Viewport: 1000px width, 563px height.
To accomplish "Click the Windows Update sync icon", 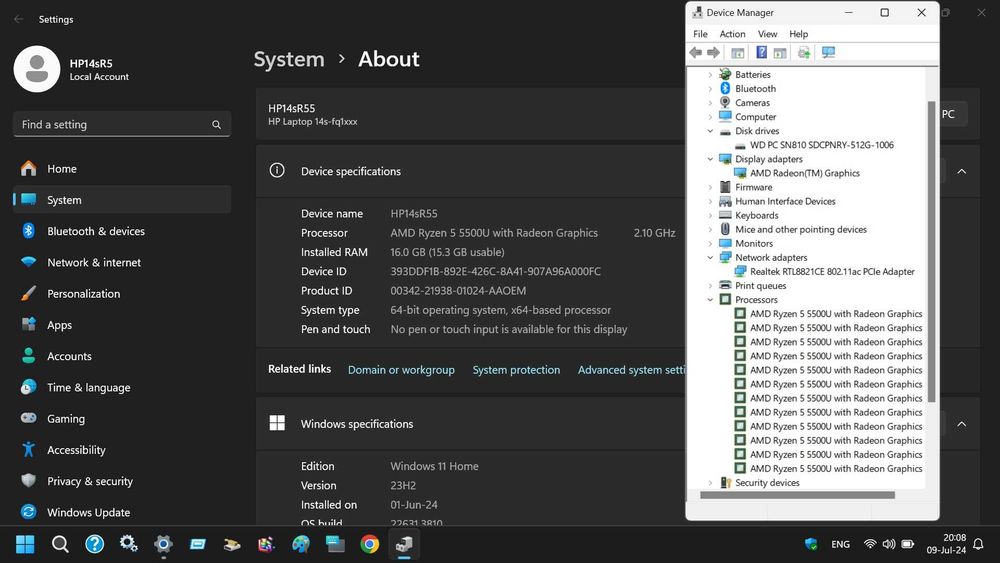I will coord(29,512).
